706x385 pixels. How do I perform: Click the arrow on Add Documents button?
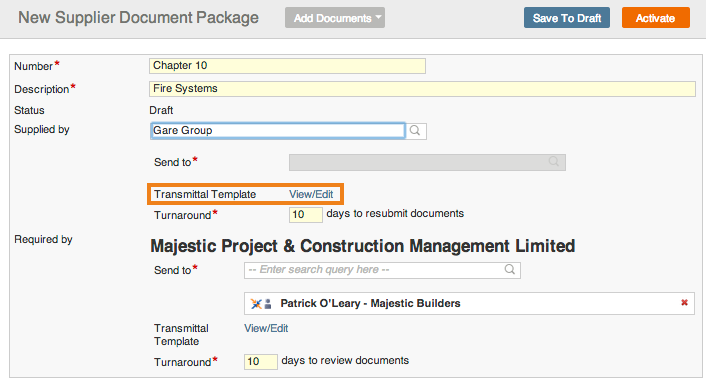coord(378,17)
